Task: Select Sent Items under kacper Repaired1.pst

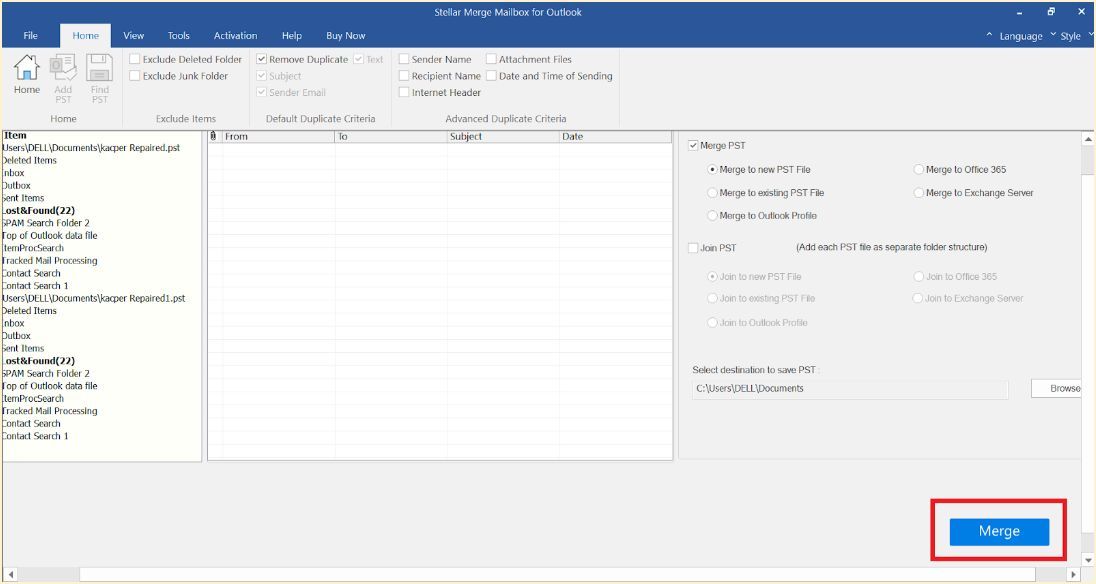Action: point(23,349)
